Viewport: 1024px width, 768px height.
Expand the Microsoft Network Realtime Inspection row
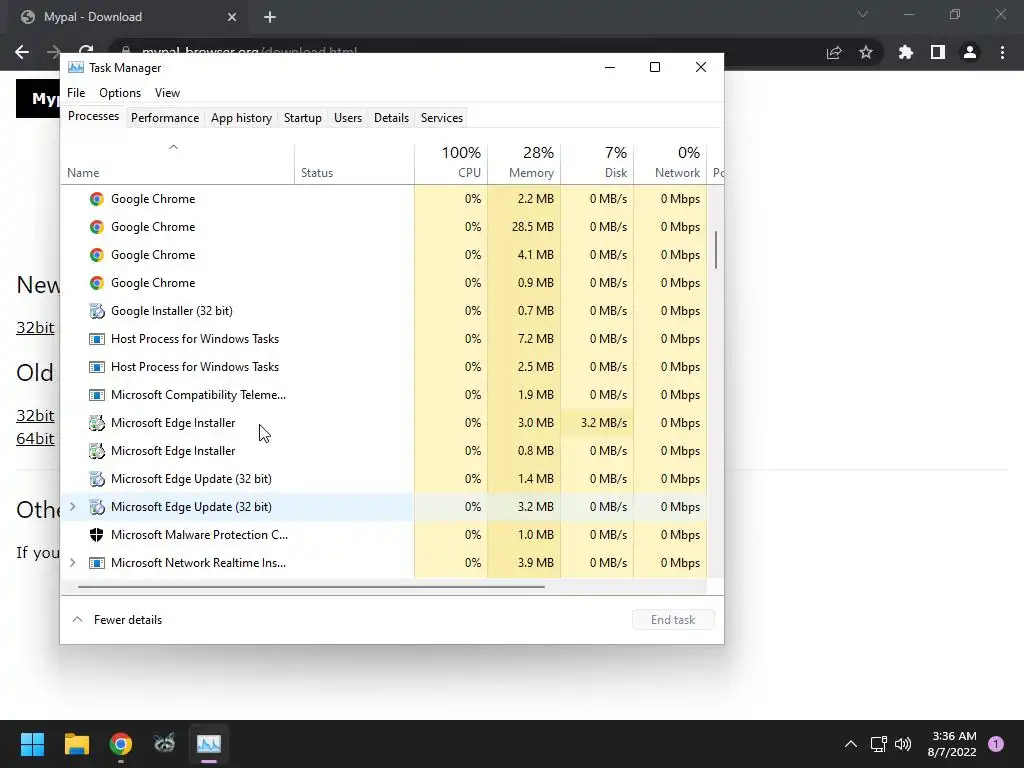pyautogui.click(x=72, y=563)
